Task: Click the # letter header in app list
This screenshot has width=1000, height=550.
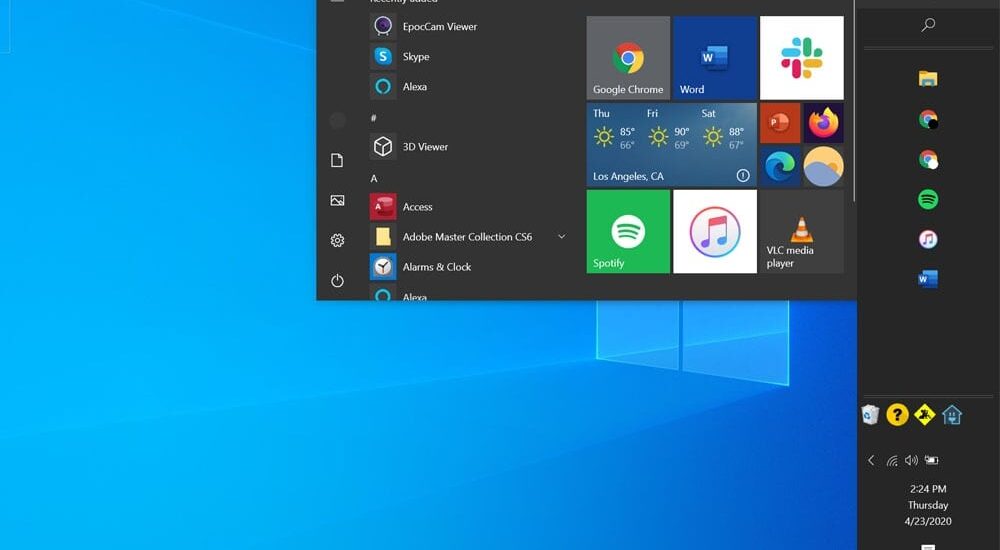Action: tap(374, 118)
